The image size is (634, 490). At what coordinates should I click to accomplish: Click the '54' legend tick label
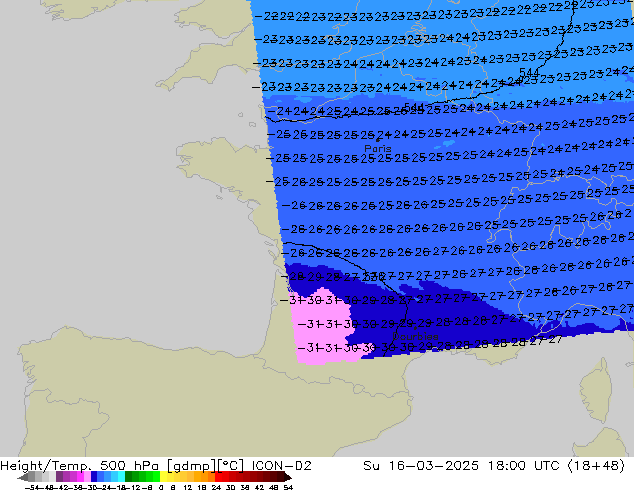coord(288,487)
